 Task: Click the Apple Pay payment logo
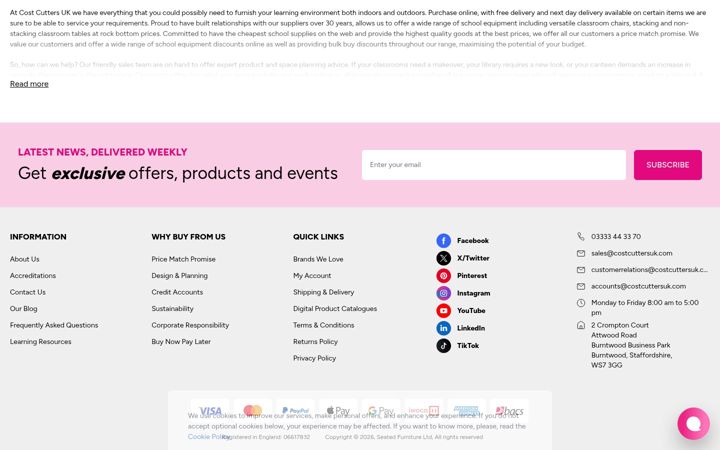tap(338, 411)
